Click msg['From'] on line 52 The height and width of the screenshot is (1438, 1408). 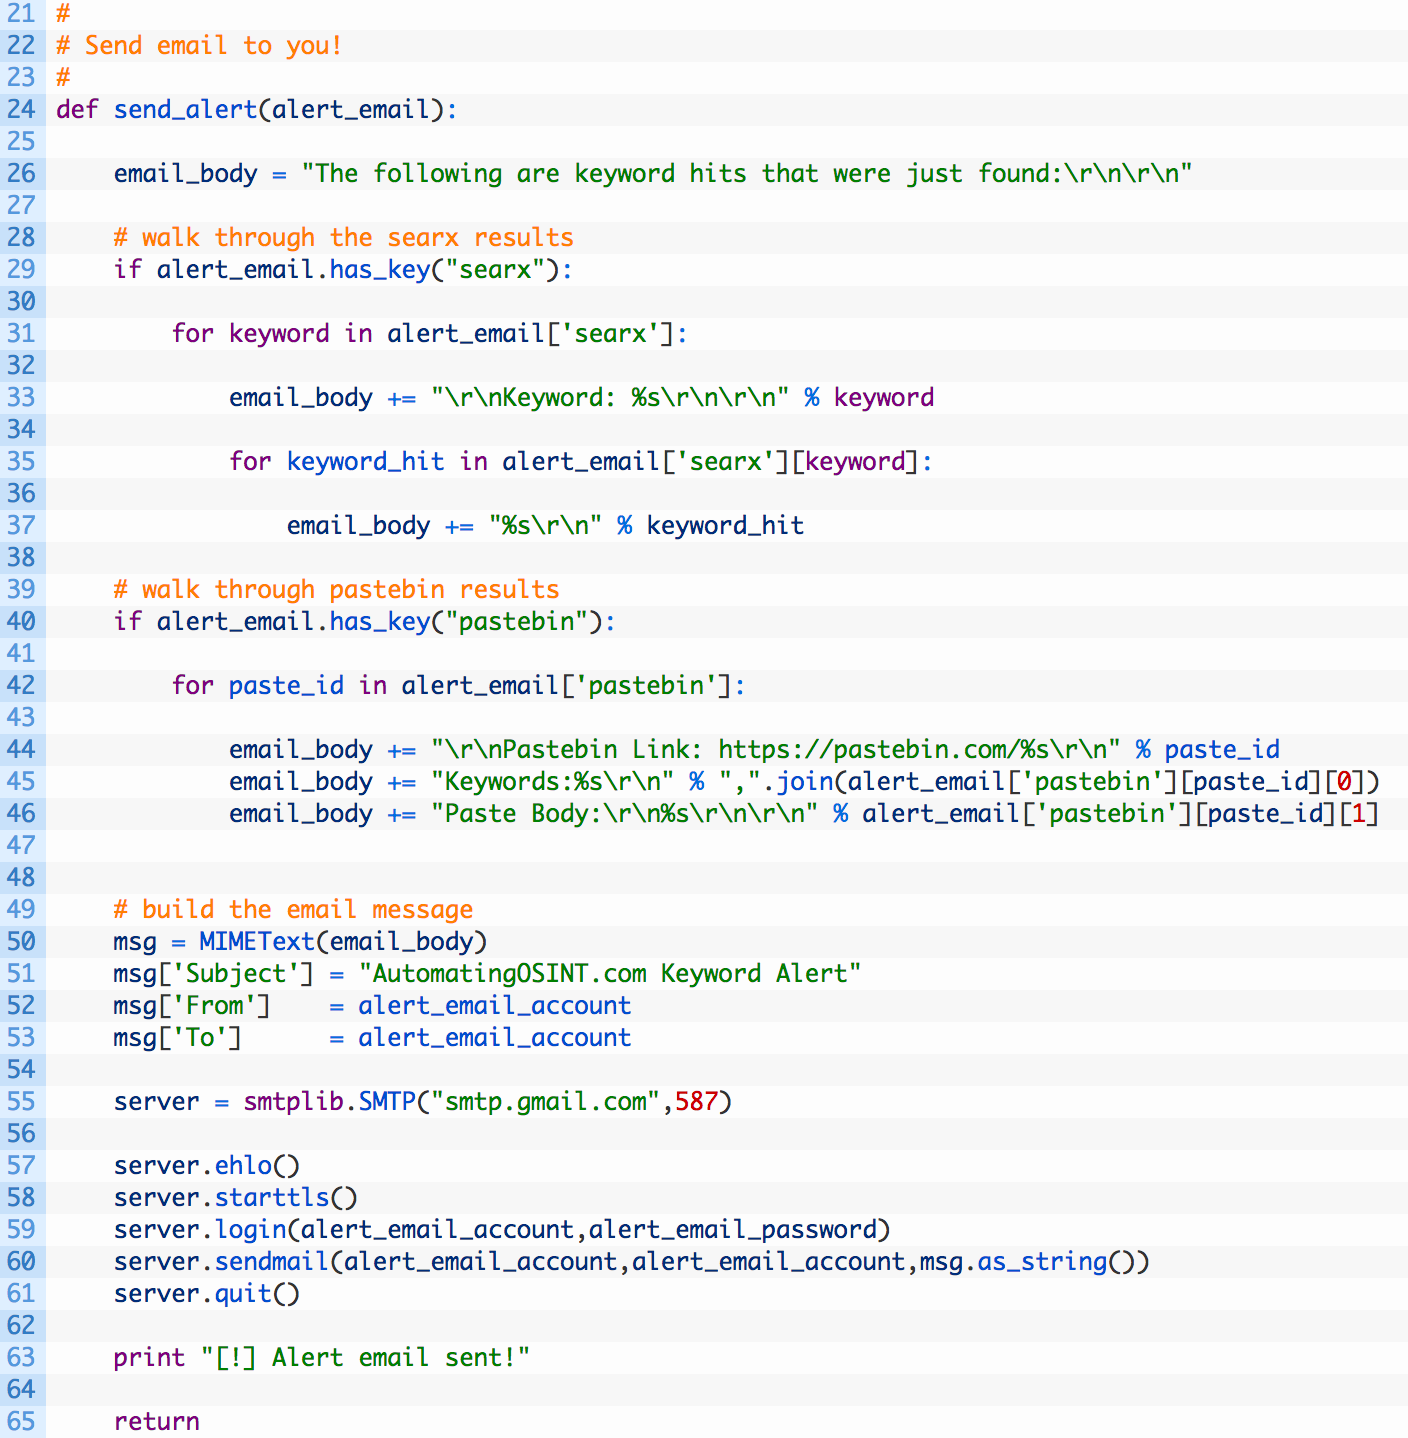(192, 1005)
